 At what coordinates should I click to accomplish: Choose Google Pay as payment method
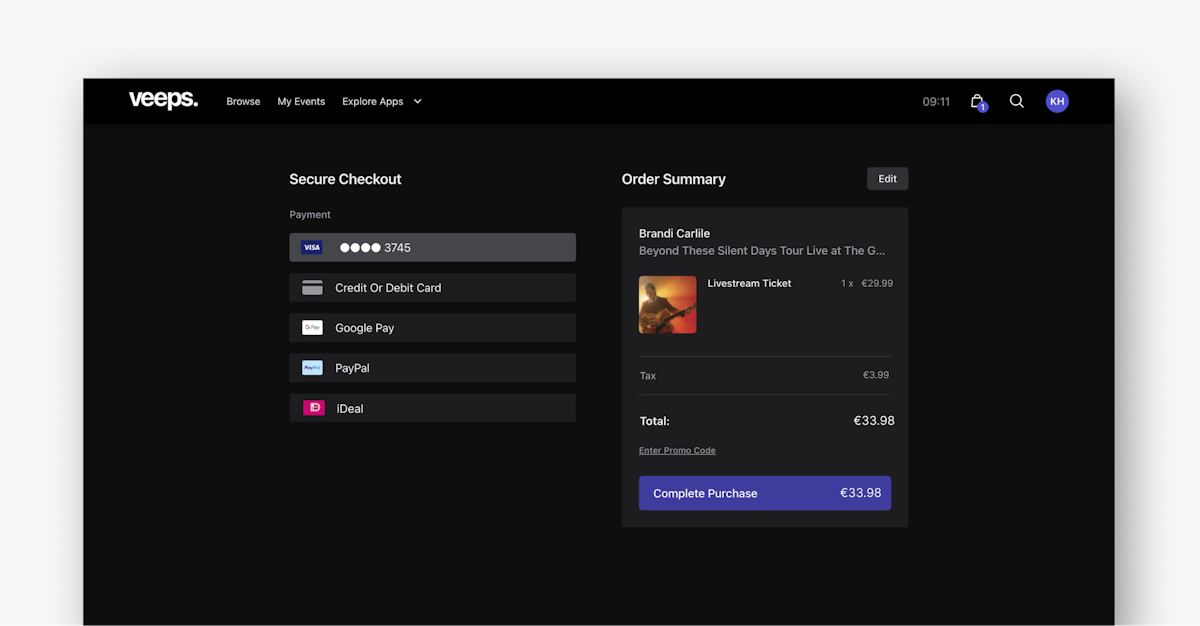(x=432, y=328)
